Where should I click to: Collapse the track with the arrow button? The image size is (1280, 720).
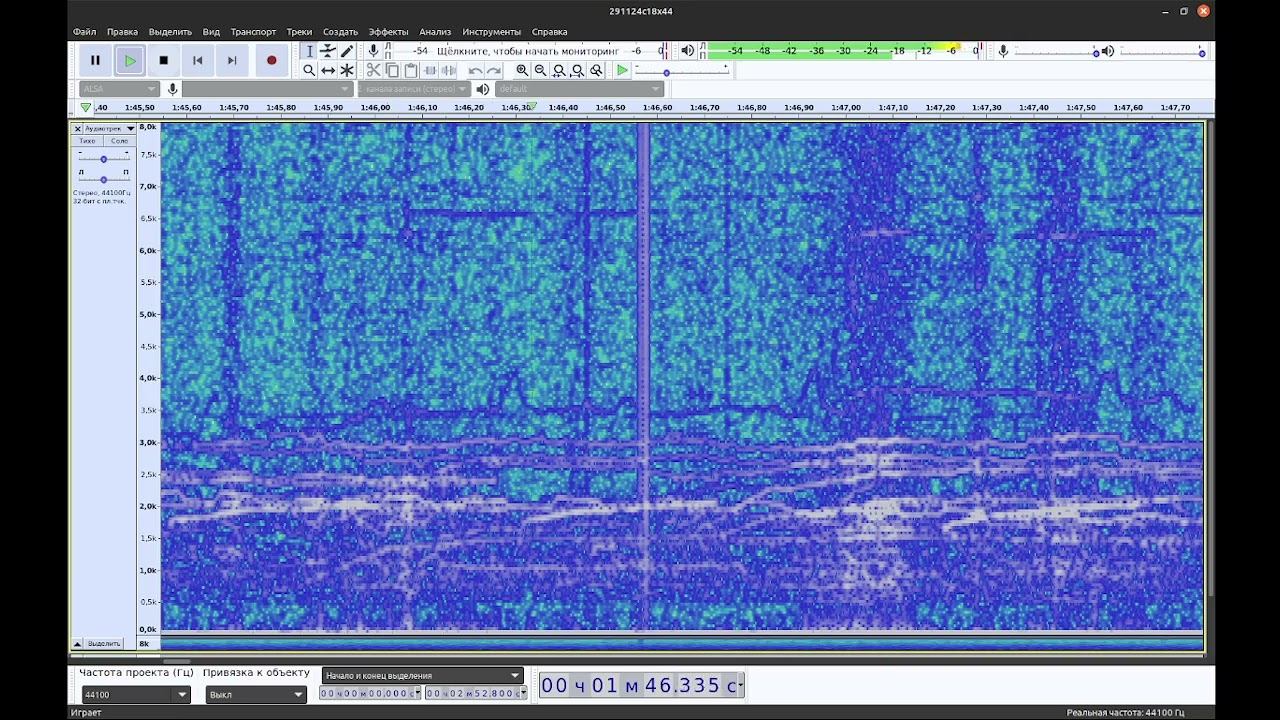[x=77, y=643]
